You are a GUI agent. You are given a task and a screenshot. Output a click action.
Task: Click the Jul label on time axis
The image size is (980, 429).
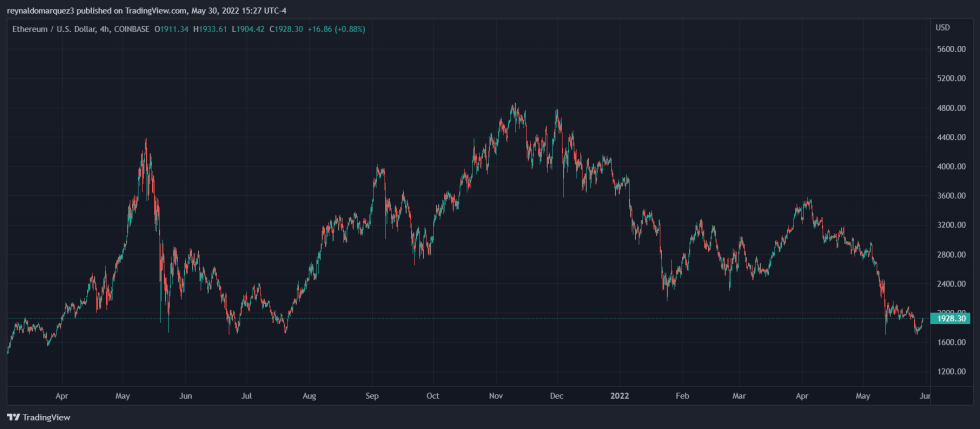(x=246, y=396)
